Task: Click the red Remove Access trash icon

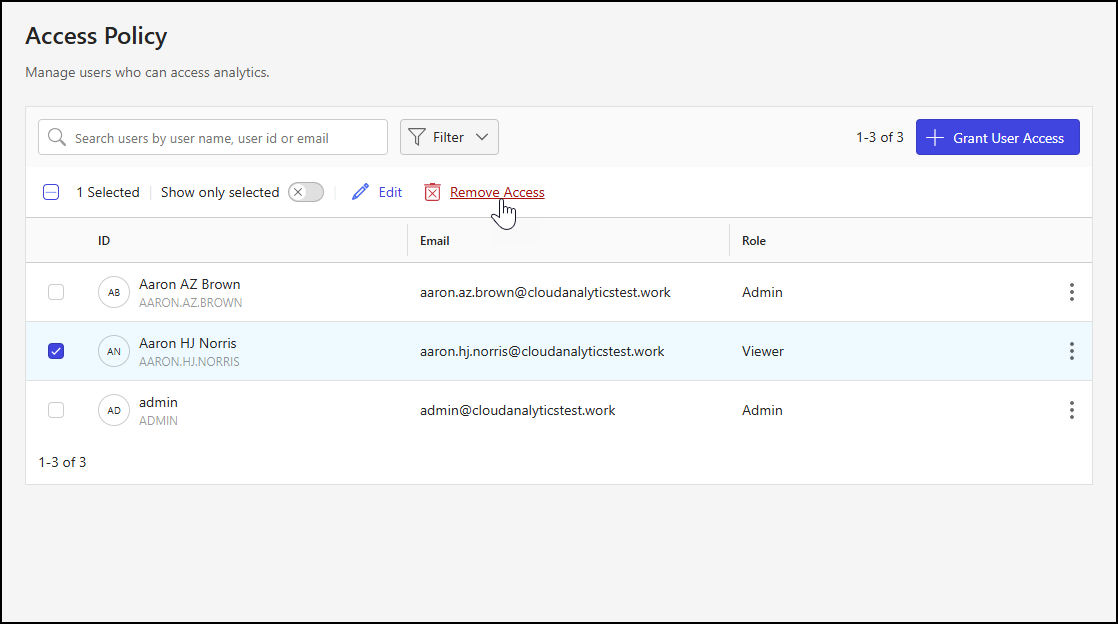Action: pos(432,192)
